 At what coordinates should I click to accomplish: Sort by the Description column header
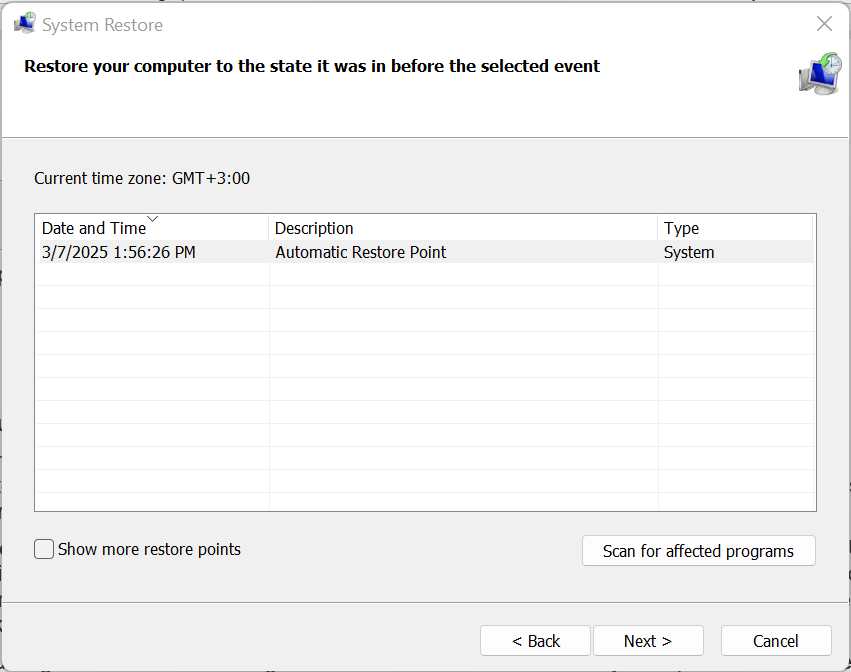(314, 229)
